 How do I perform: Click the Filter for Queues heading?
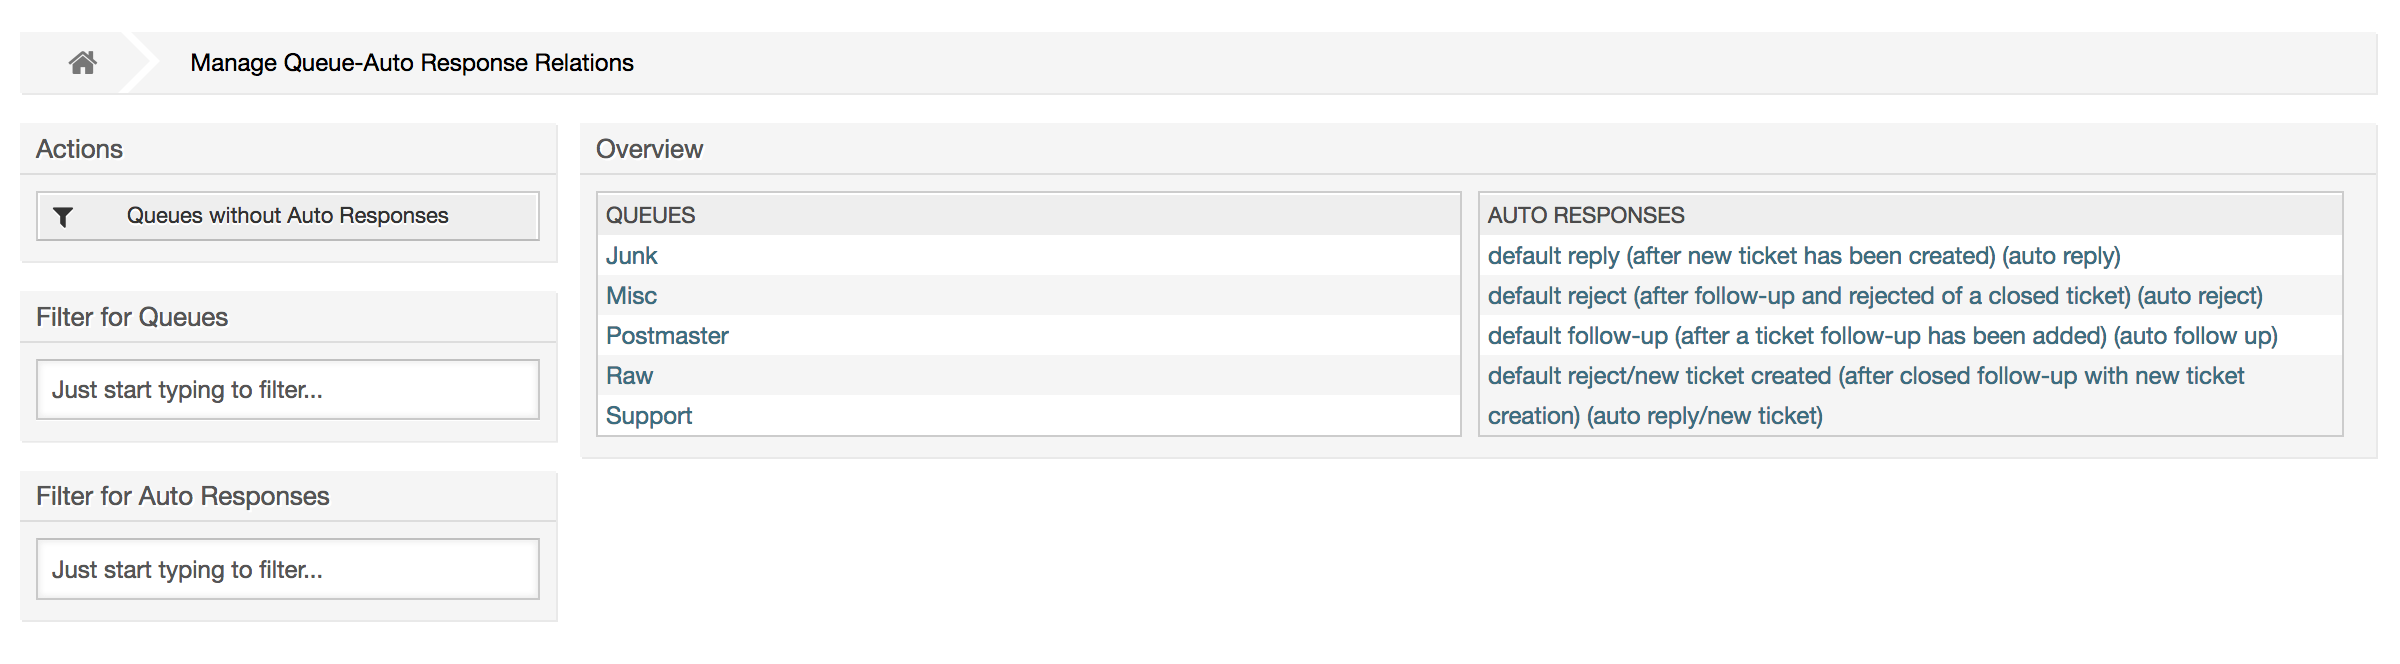point(132,317)
